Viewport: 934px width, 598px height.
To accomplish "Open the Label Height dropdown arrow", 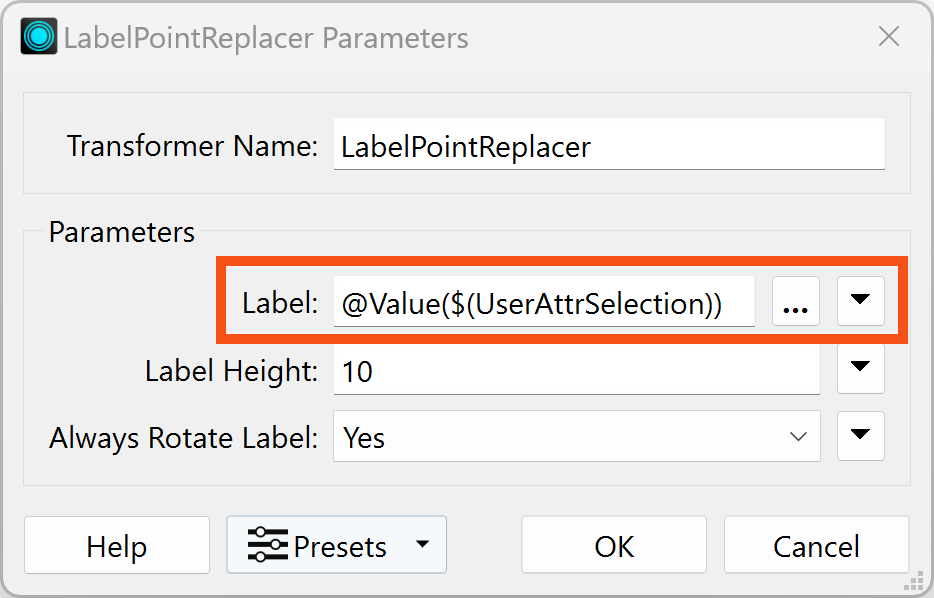I will click(860, 369).
